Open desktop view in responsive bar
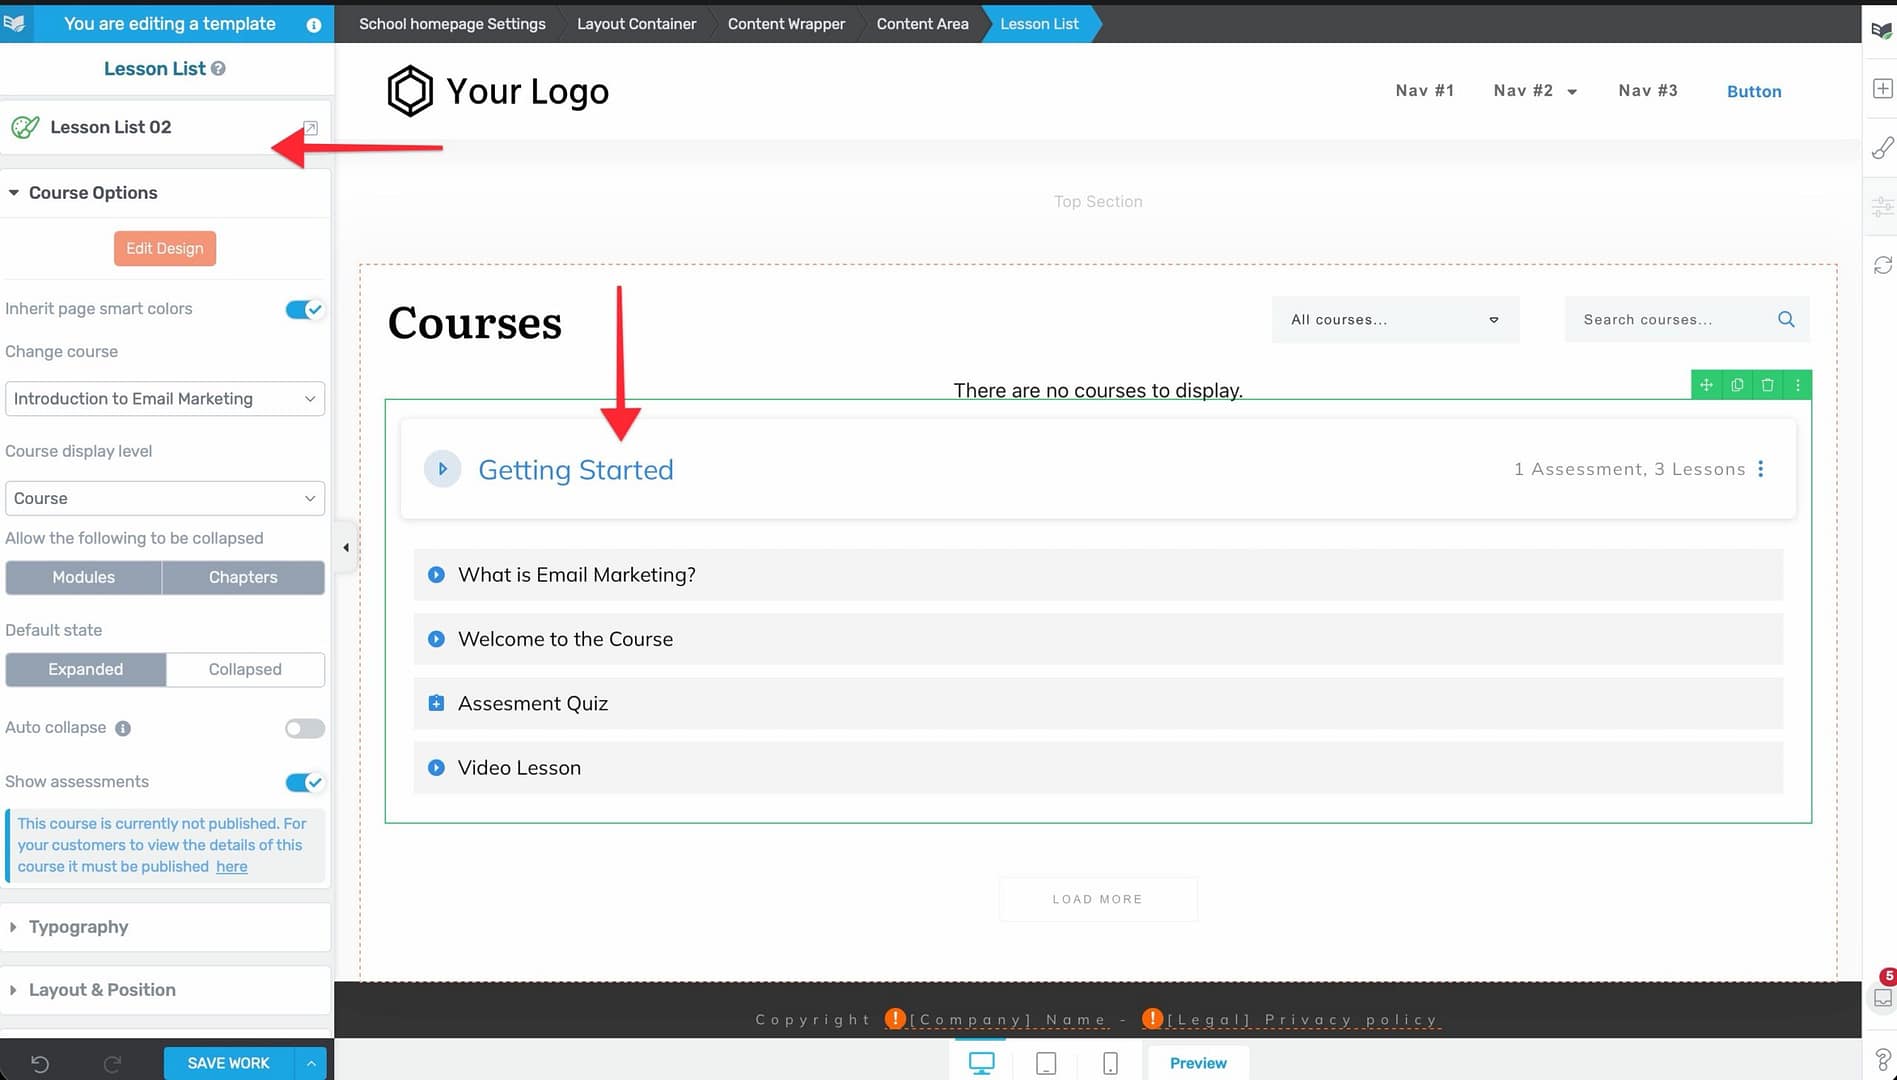Viewport: 1897px width, 1080px height. point(981,1063)
